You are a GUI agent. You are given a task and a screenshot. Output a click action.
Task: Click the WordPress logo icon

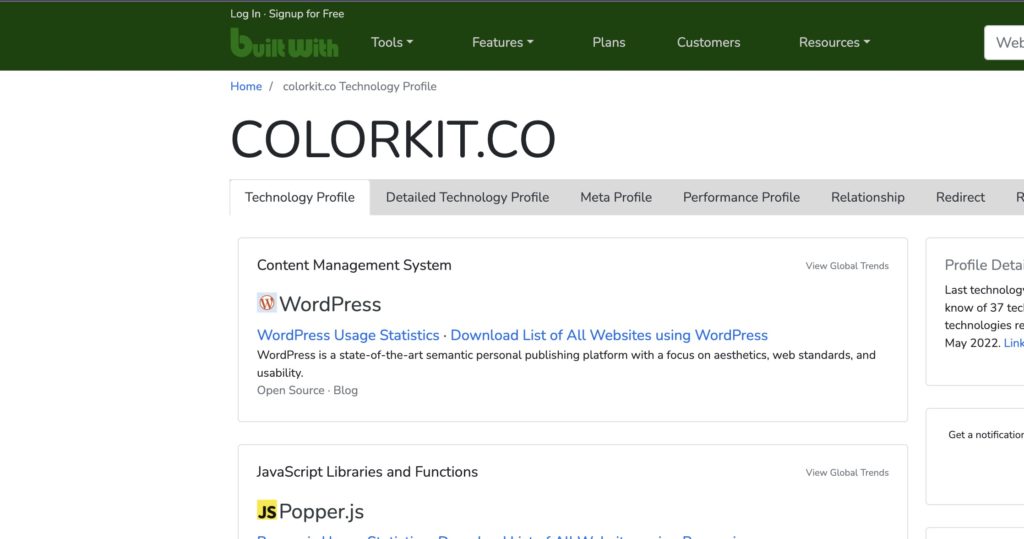pyautogui.click(x=266, y=302)
